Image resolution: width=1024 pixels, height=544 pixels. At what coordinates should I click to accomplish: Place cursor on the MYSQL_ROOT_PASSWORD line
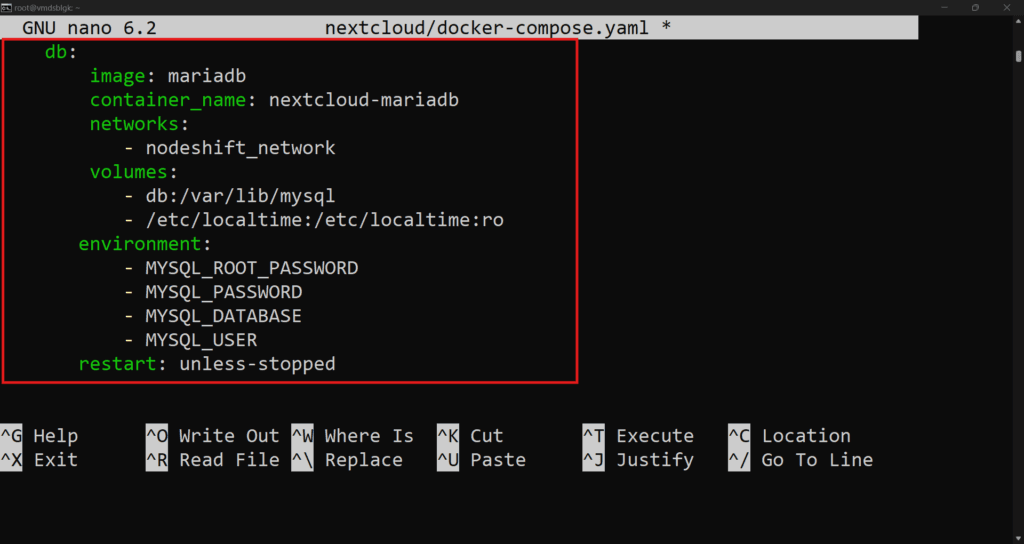(242, 268)
